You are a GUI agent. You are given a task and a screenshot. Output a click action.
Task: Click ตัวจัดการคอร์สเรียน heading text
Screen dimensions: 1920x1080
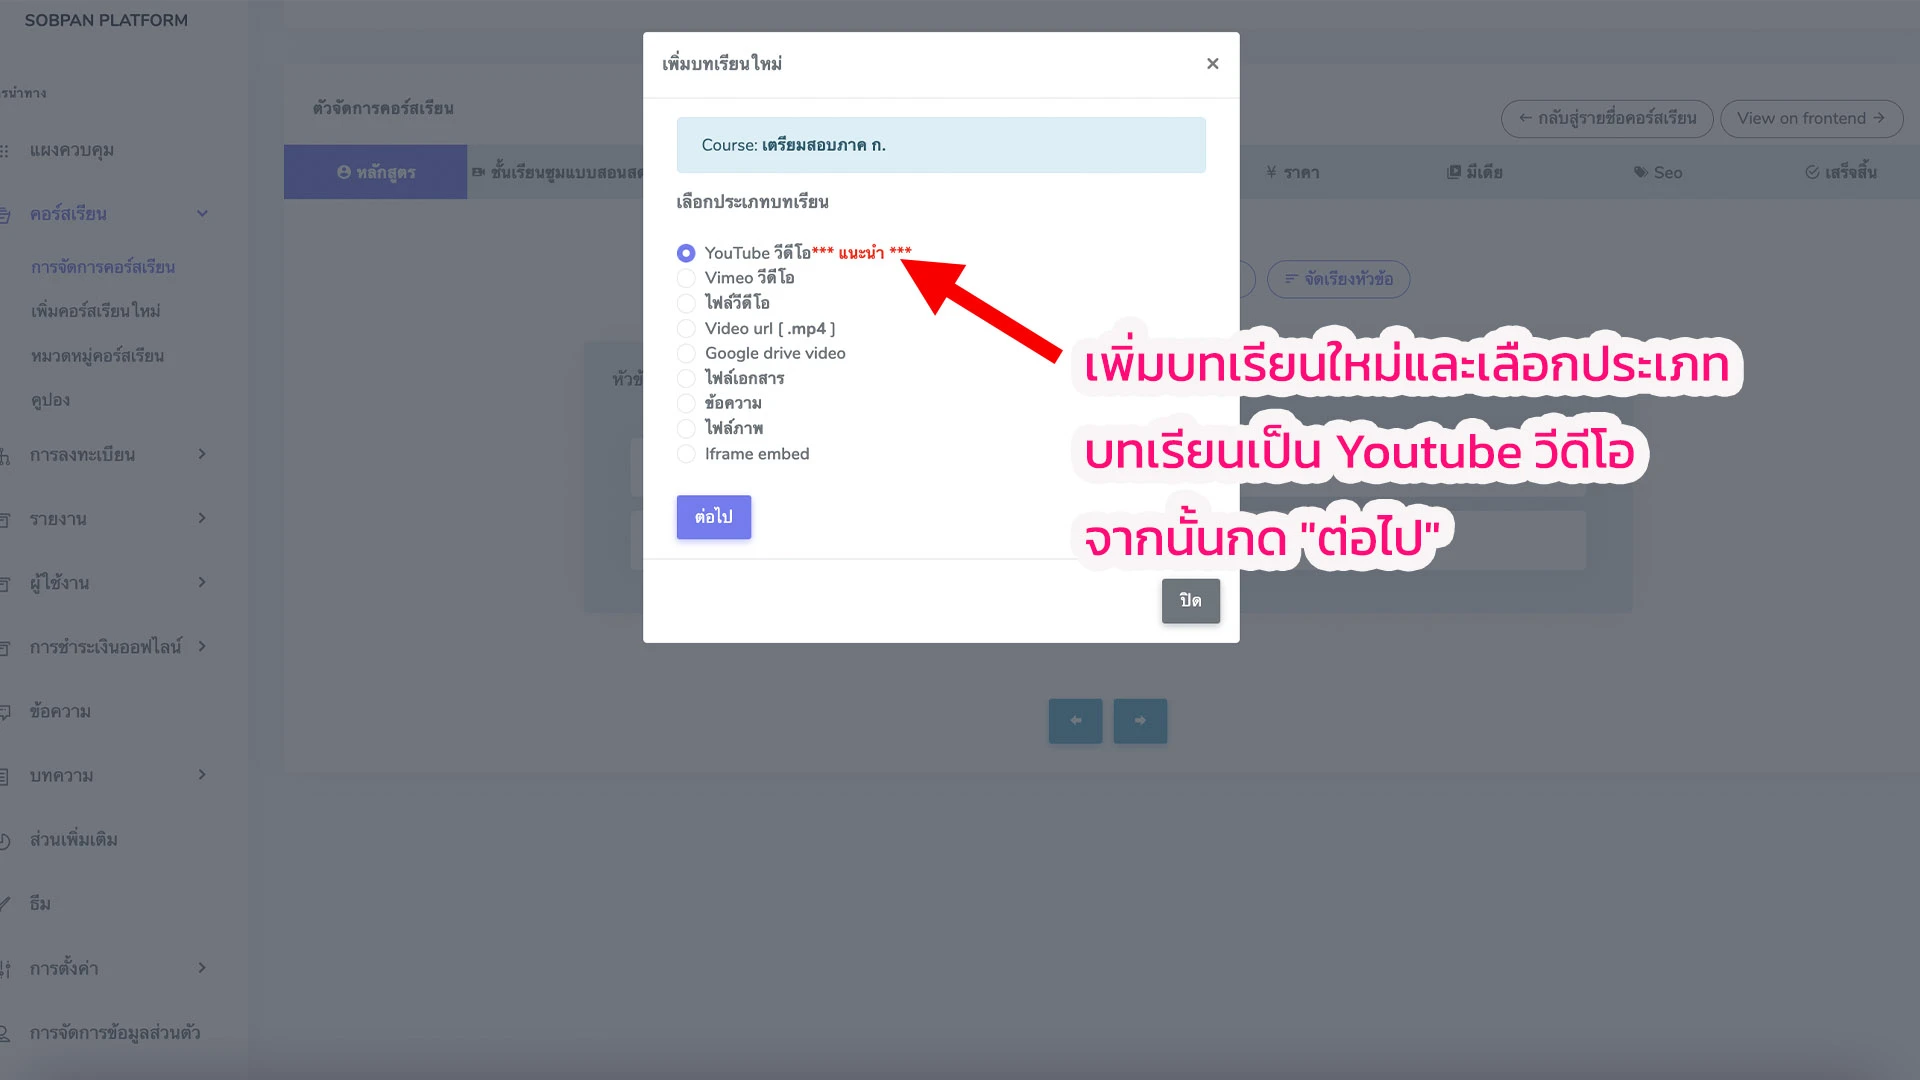[x=383, y=108]
